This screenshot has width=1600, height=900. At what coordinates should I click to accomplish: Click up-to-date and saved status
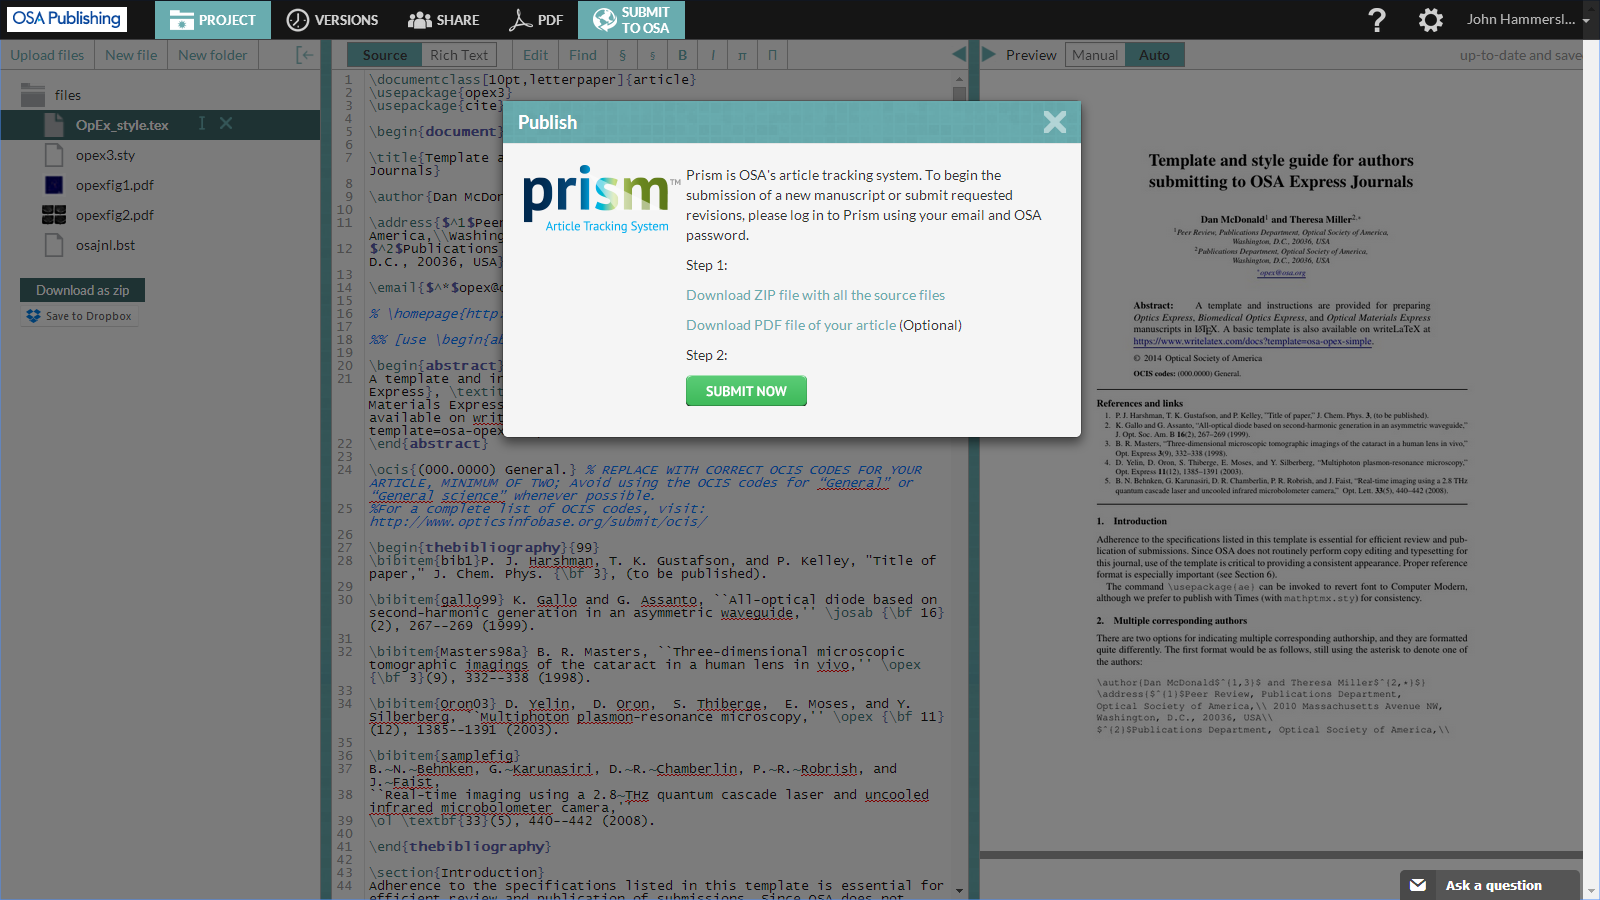point(1521,55)
